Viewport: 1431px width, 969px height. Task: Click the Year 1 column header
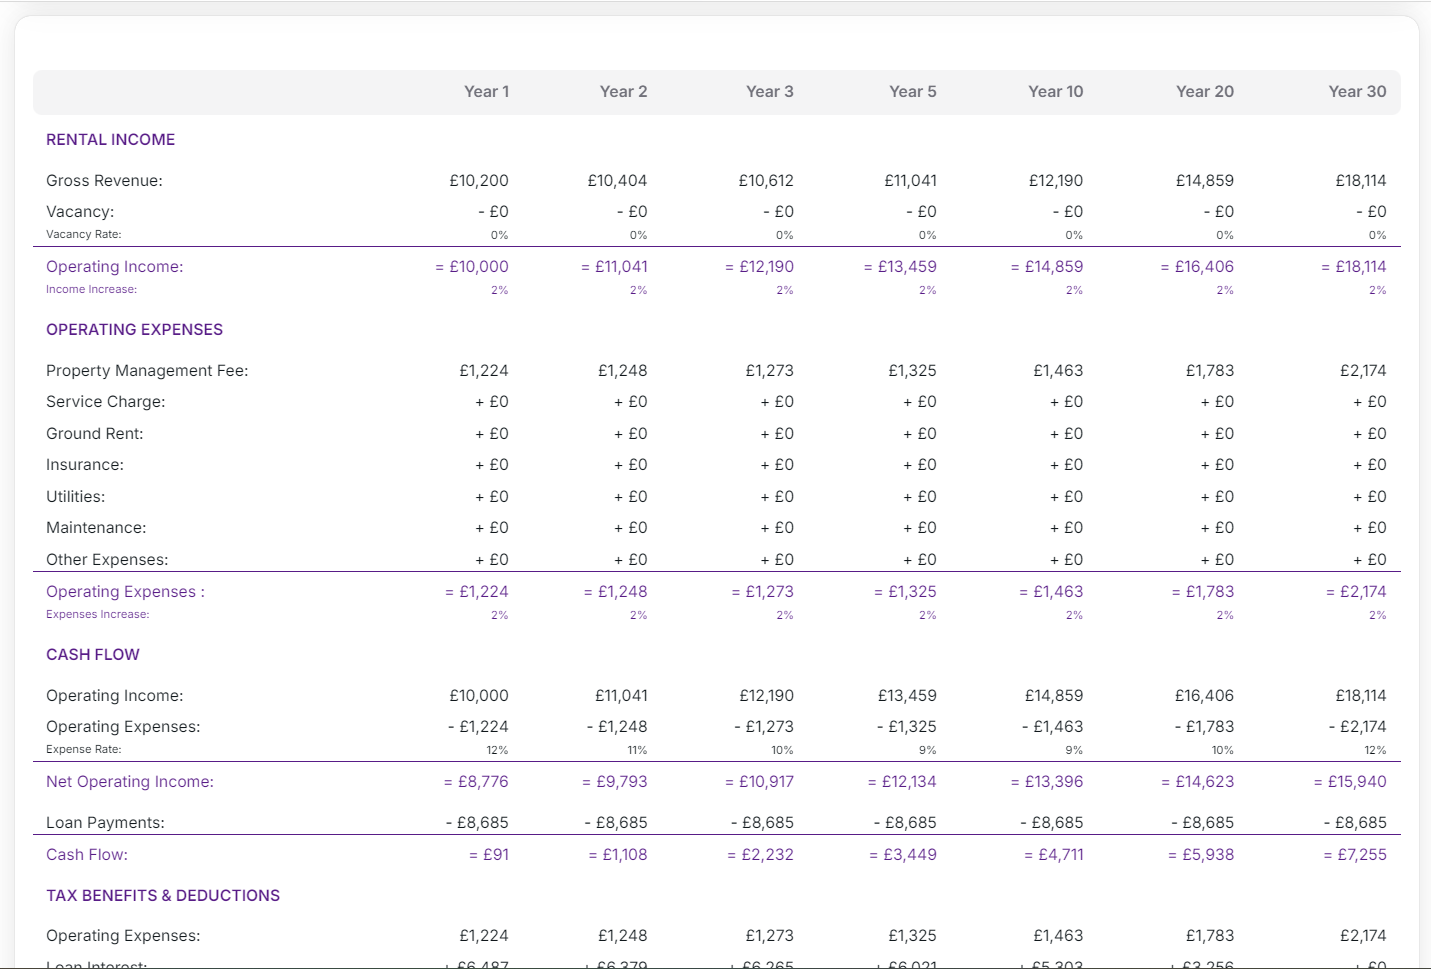tap(486, 91)
